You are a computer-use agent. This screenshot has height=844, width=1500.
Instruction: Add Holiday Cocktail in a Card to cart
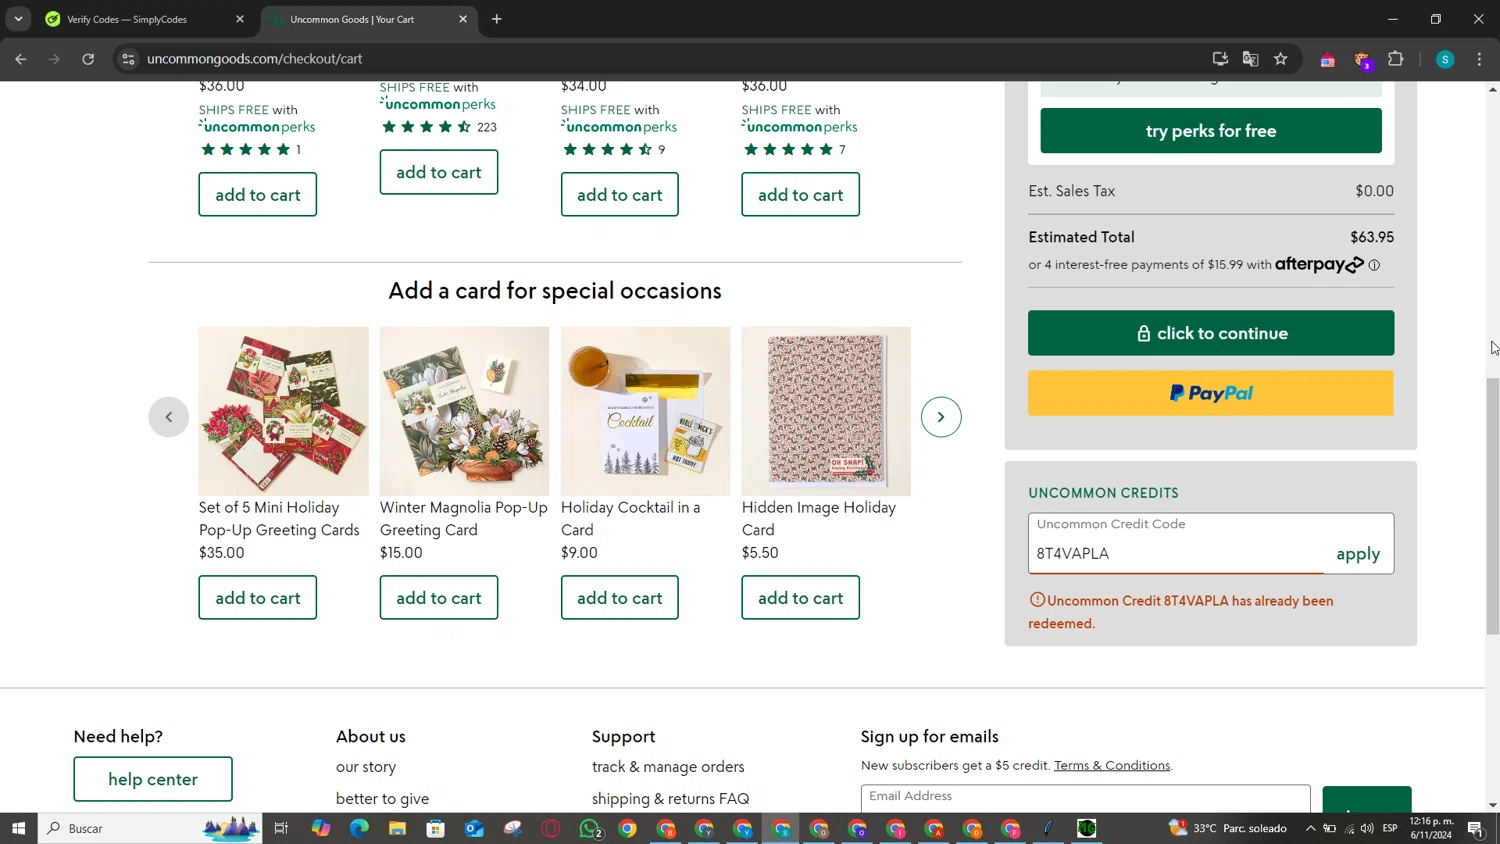[620, 598]
